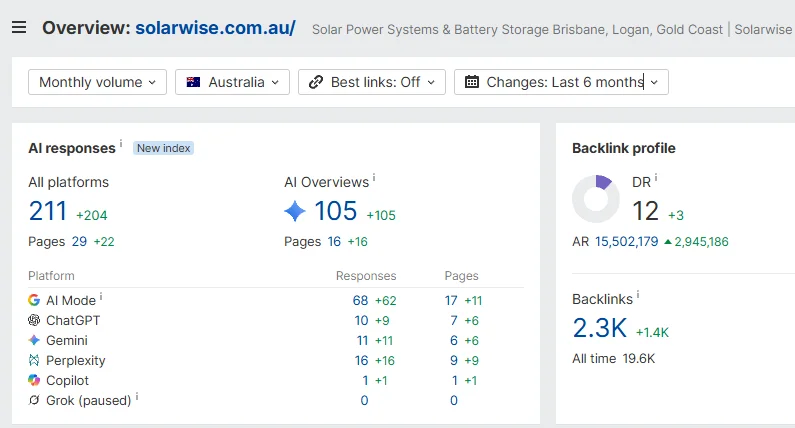The image size is (795, 428).
Task: Click the info icon beside AI Mode
Action: 101,297
